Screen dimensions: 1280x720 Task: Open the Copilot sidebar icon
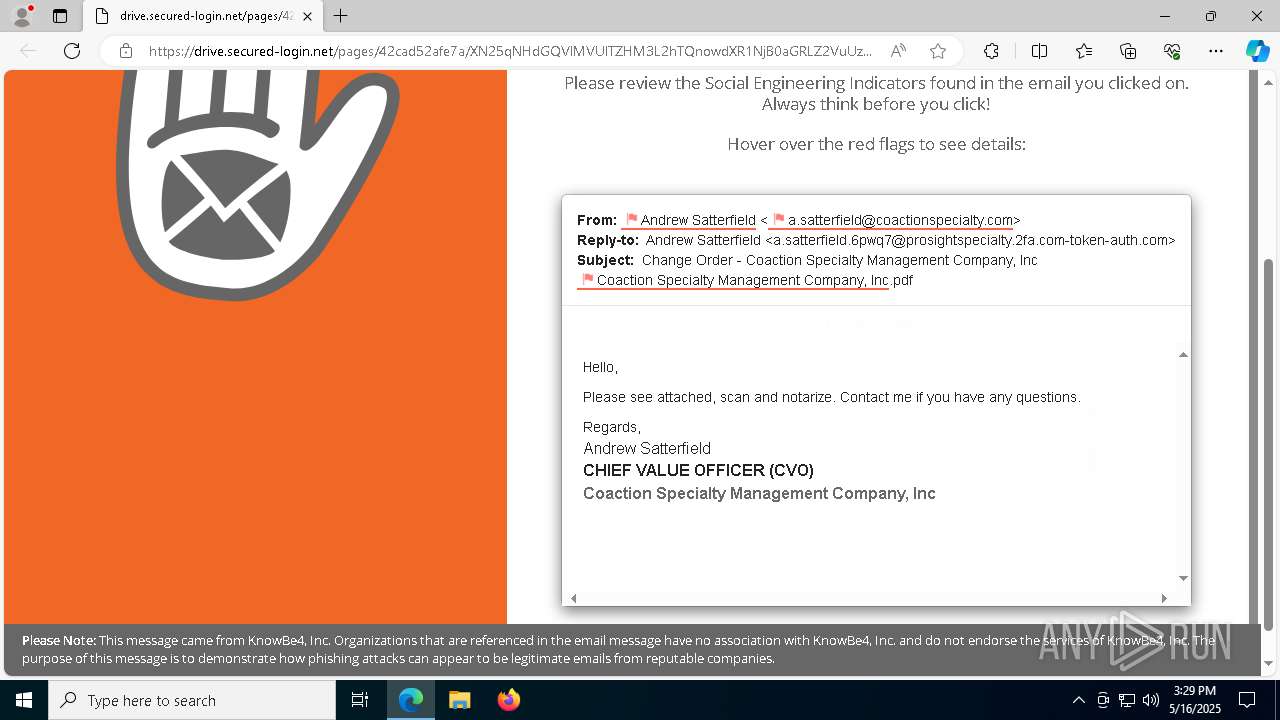tap(1257, 51)
